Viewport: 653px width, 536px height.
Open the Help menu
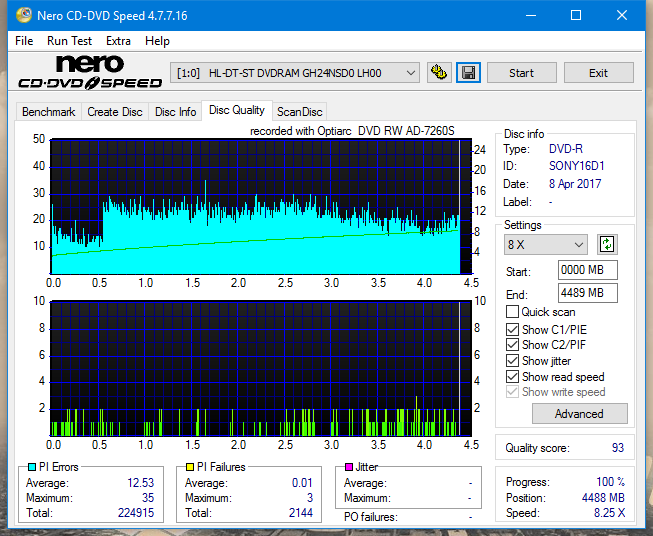coord(157,41)
